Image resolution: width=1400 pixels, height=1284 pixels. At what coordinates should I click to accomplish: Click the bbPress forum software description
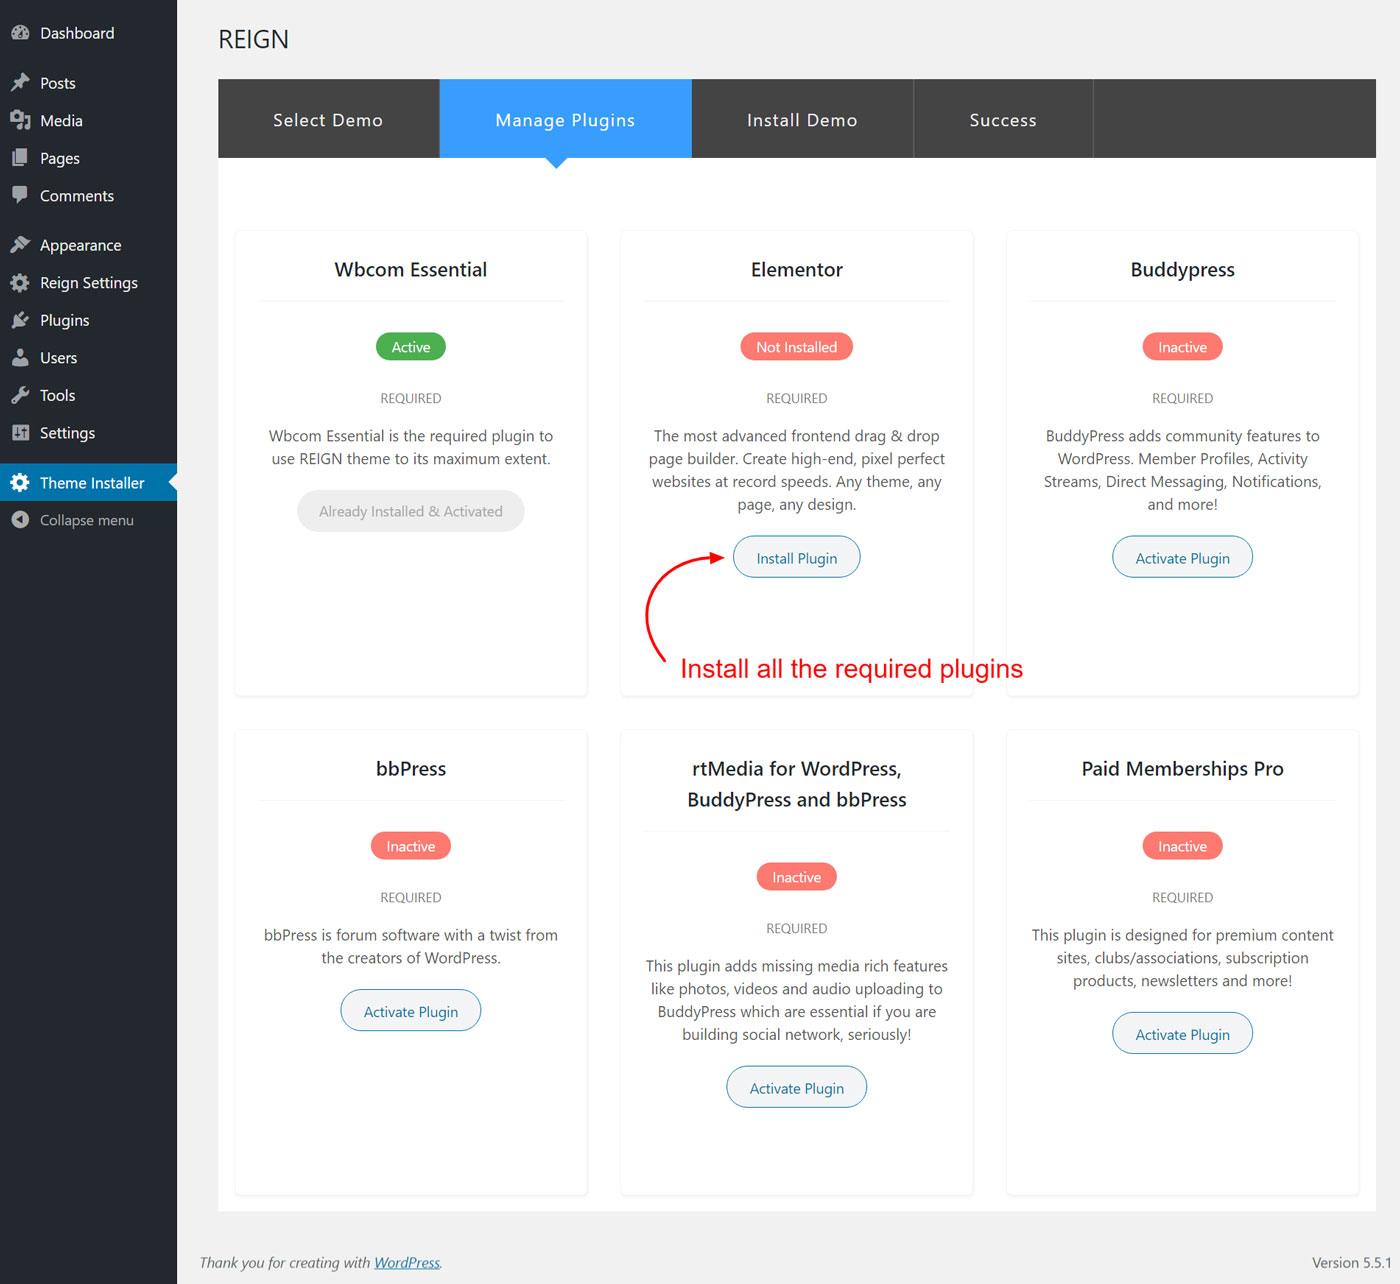click(x=411, y=946)
